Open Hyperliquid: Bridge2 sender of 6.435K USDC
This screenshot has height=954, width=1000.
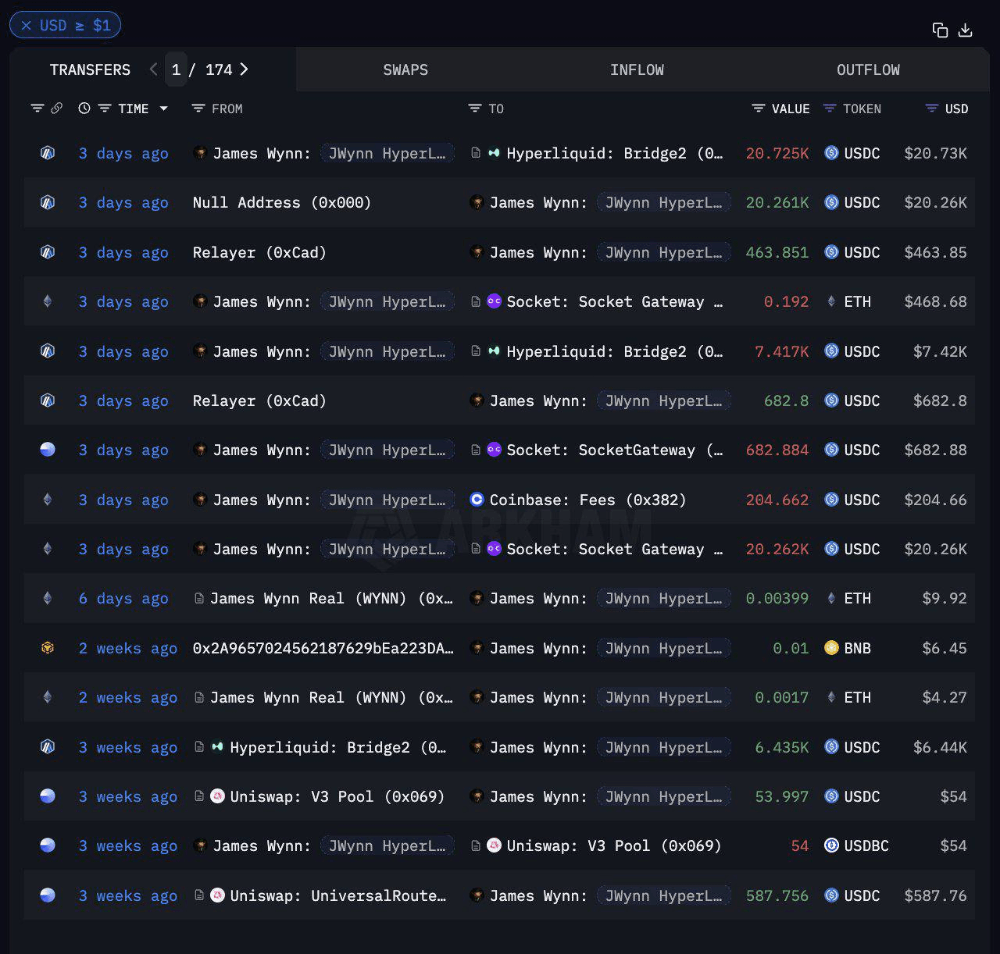[338, 747]
